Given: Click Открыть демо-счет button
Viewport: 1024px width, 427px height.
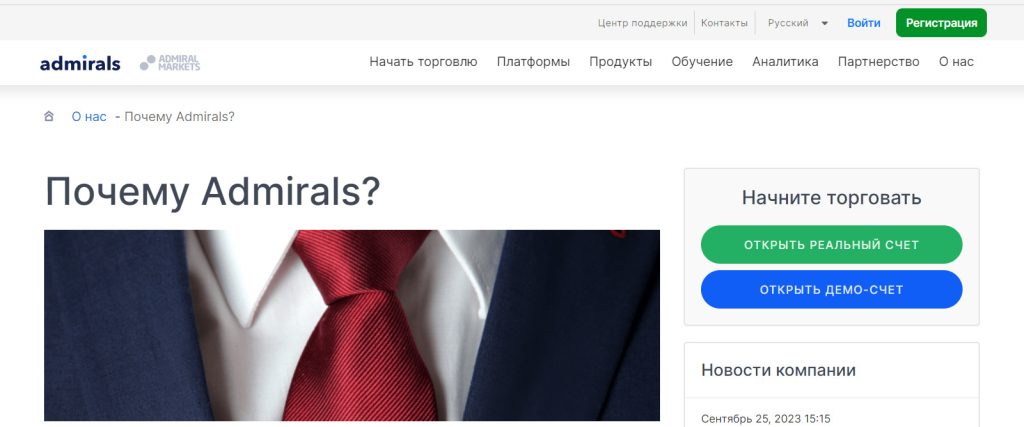Looking at the screenshot, I should [x=831, y=289].
